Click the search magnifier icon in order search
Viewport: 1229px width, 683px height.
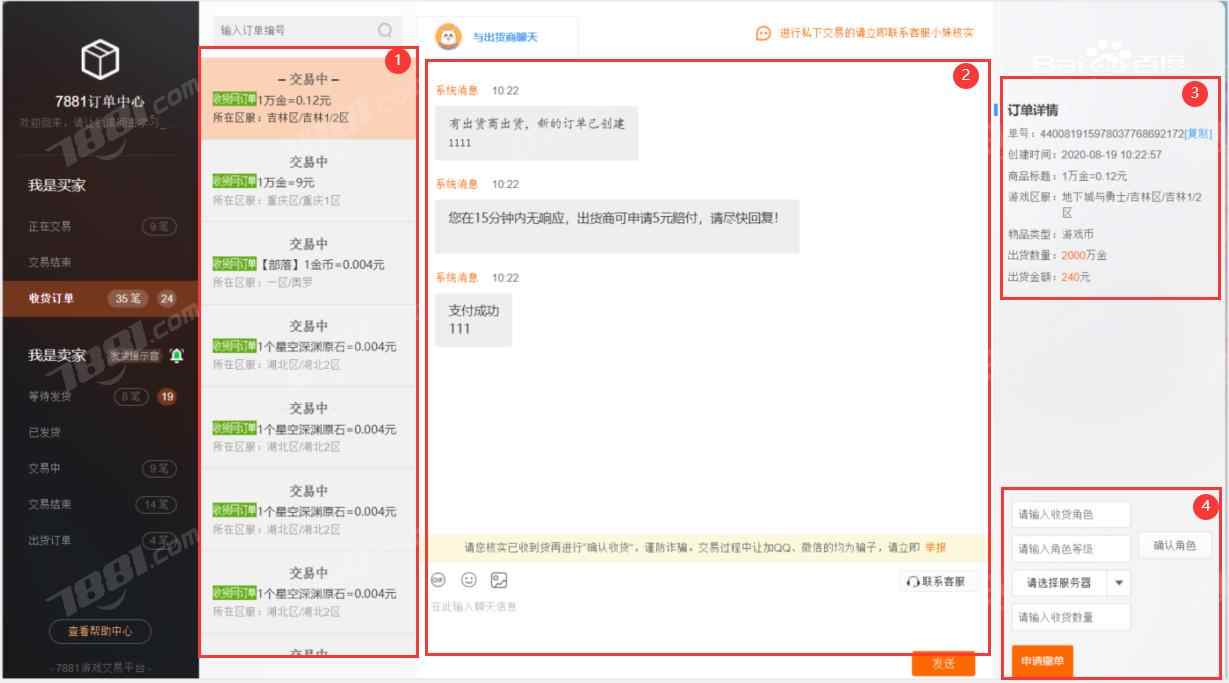pos(385,31)
